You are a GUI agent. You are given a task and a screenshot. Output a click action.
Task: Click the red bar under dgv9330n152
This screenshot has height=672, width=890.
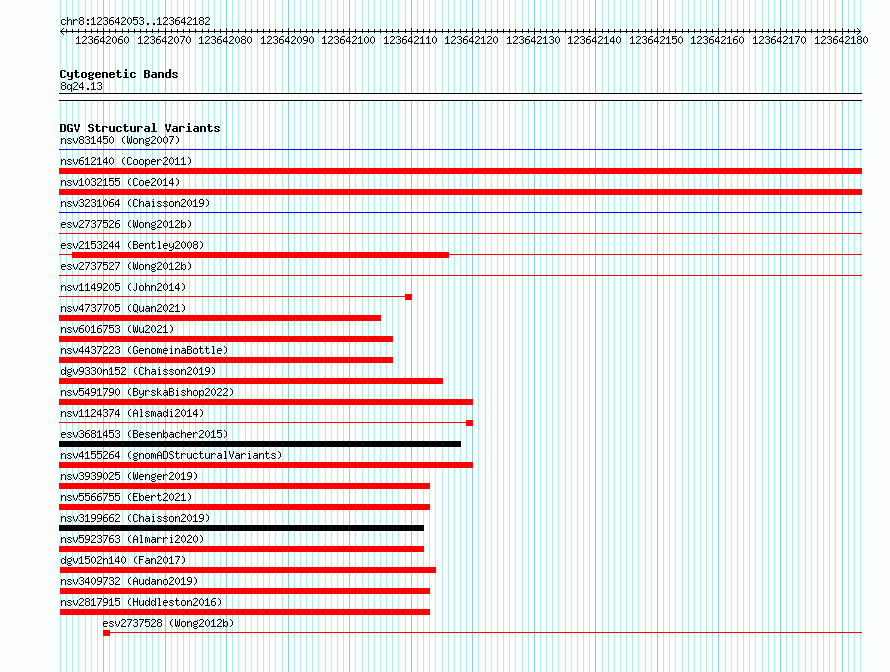tap(251, 381)
